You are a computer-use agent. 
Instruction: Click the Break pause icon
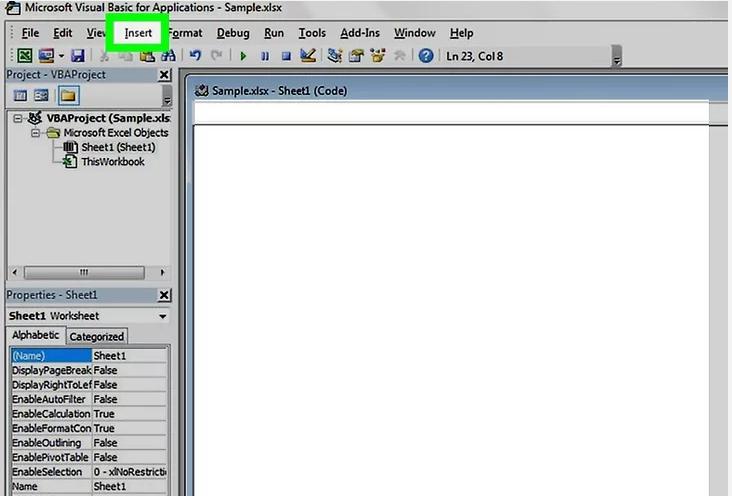coord(265,57)
